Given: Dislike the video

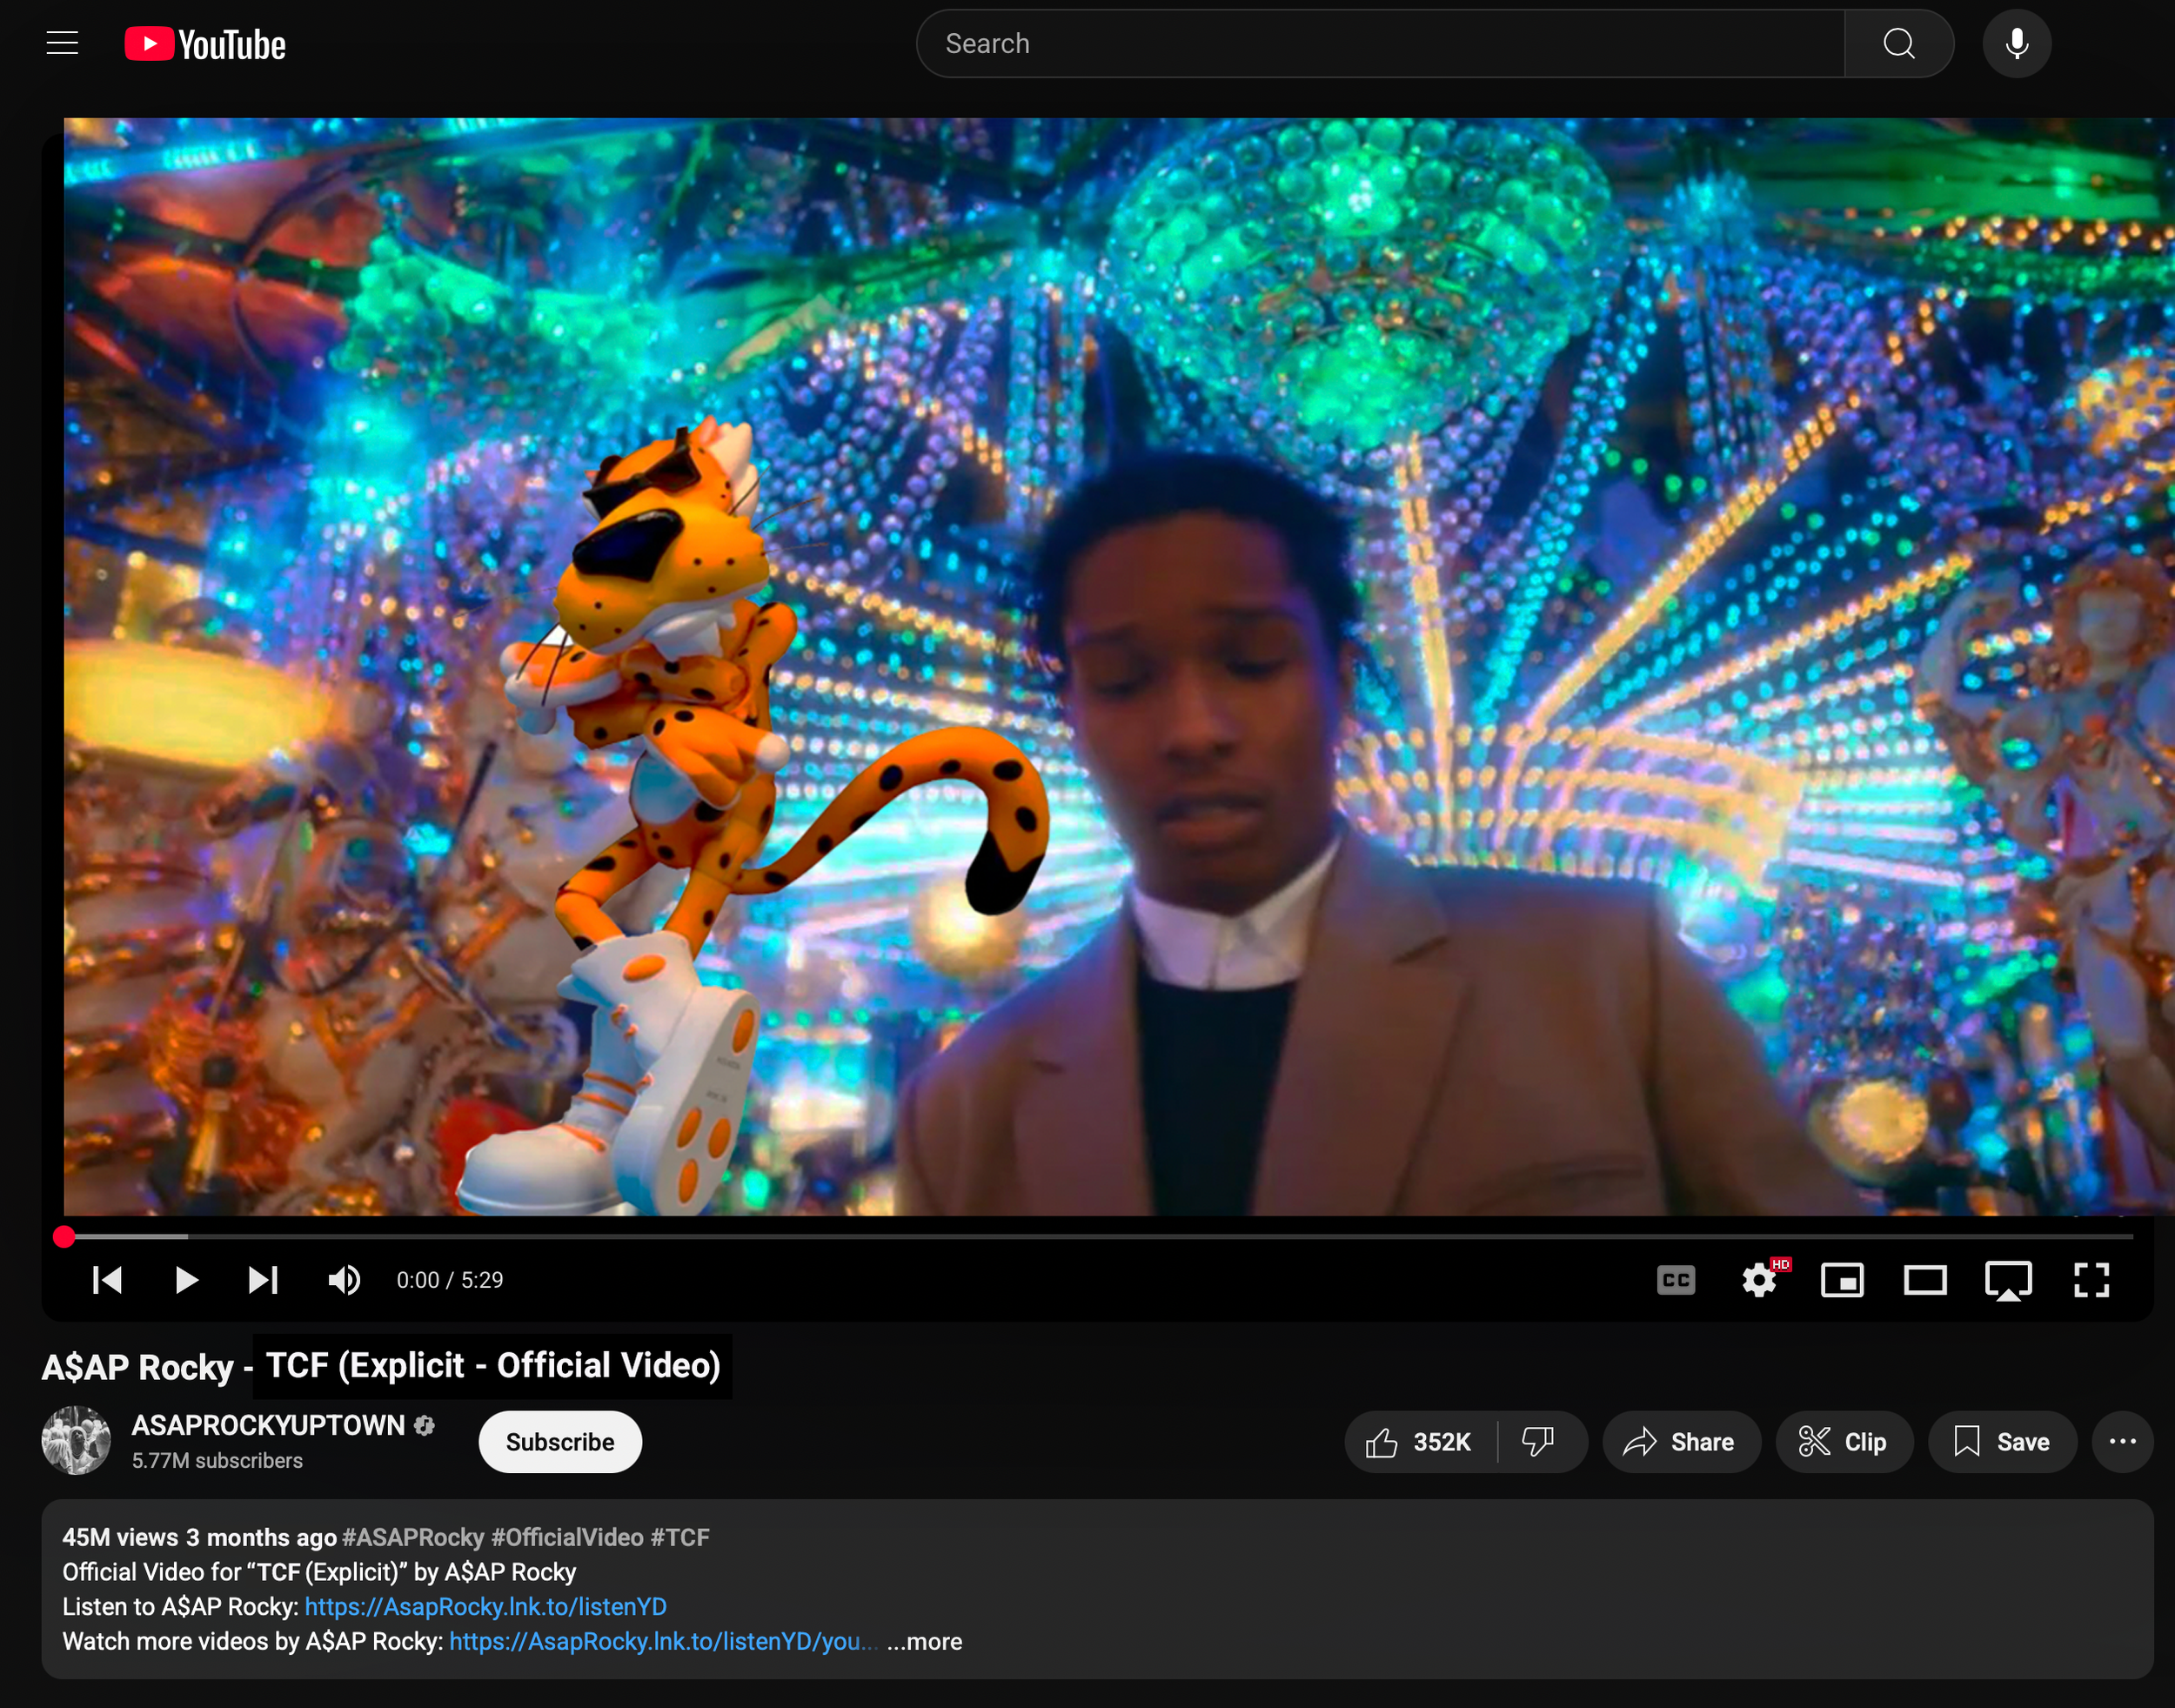Looking at the screenshot, I should coord(1539,1442).
